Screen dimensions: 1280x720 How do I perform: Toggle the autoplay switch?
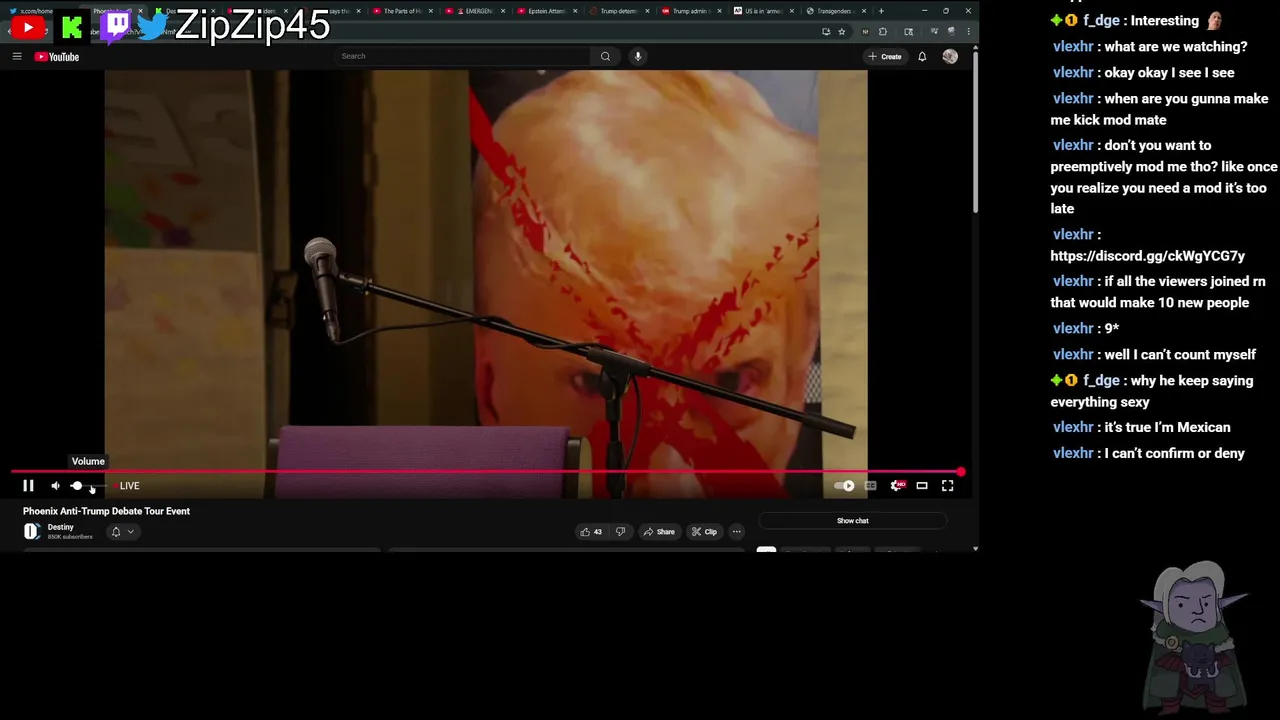[845, 486]
